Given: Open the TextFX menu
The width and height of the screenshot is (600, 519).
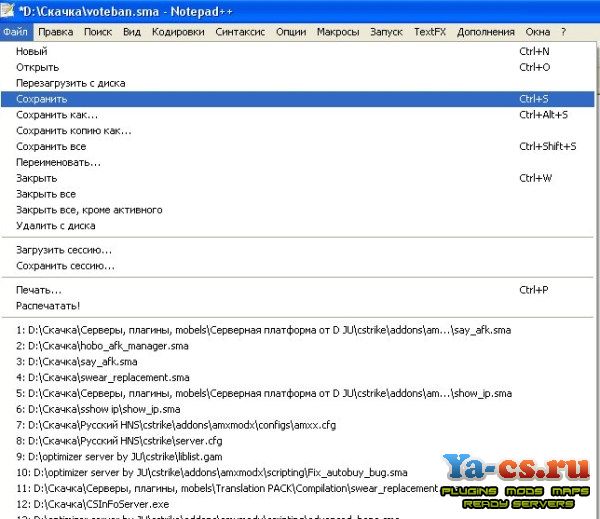Looking at the screenshot, I should (x=430, y=32).
